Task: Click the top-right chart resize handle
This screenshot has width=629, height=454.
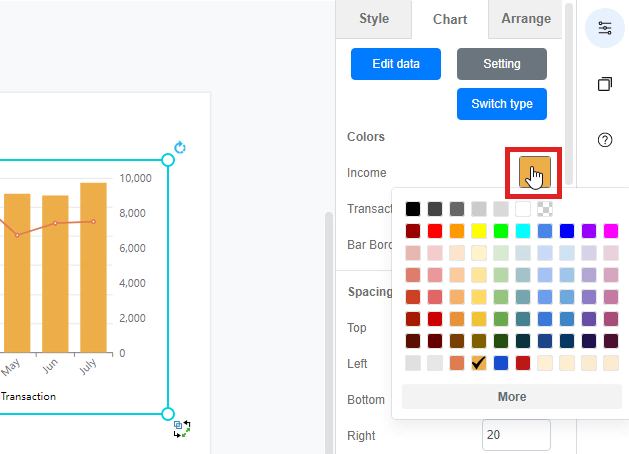Action: pos(168,160)
